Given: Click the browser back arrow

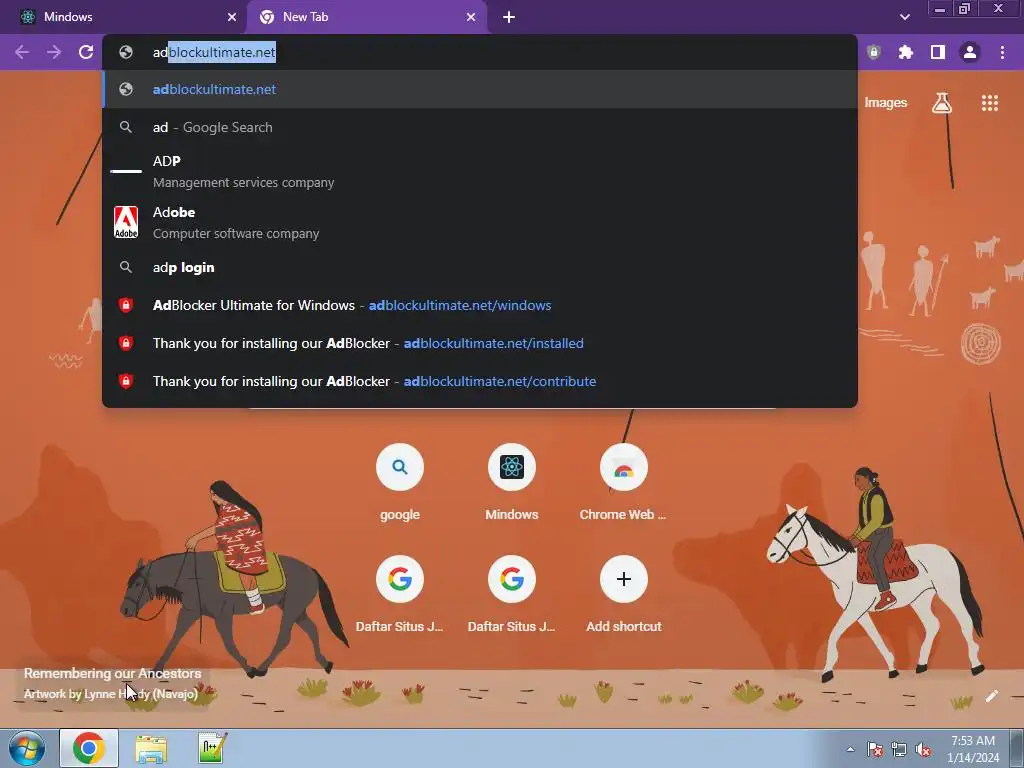Looking at the screenshot, I should pos(22,52).
